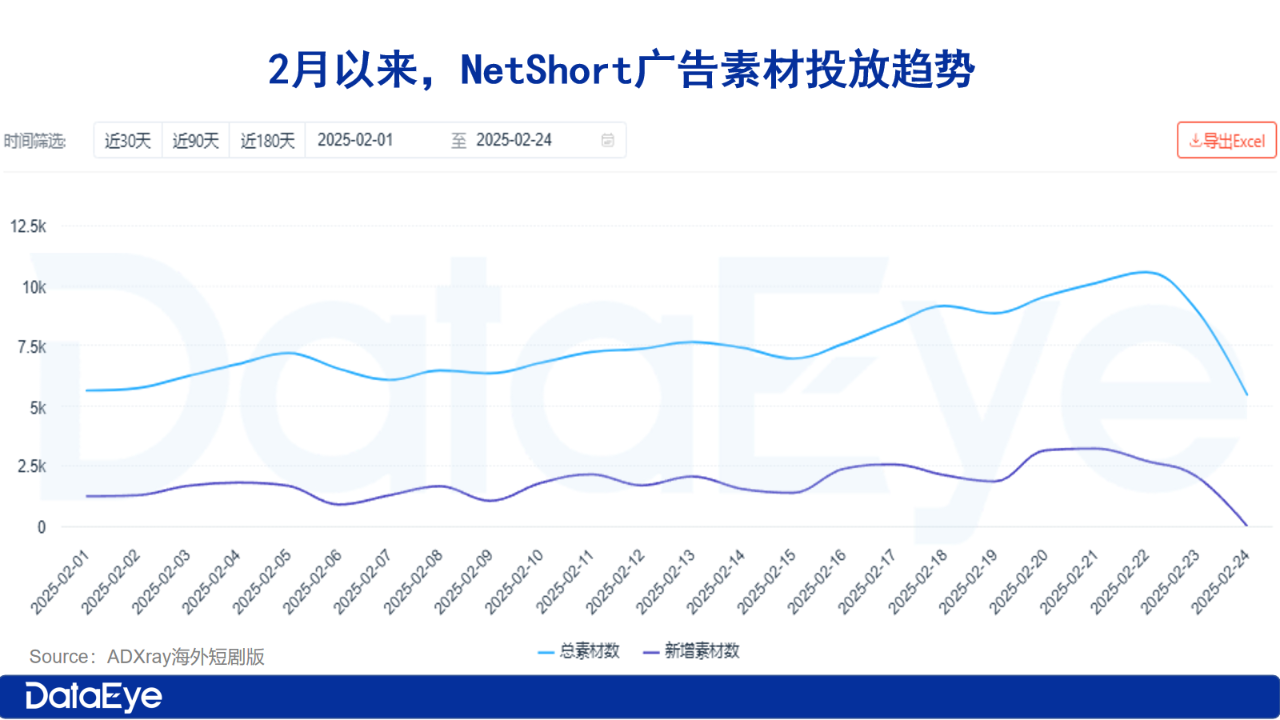Screen dimensions: 1280x720
Task: Click the slide title mentioning NetShort广告素材投放趋势
Action: point(621,70)
